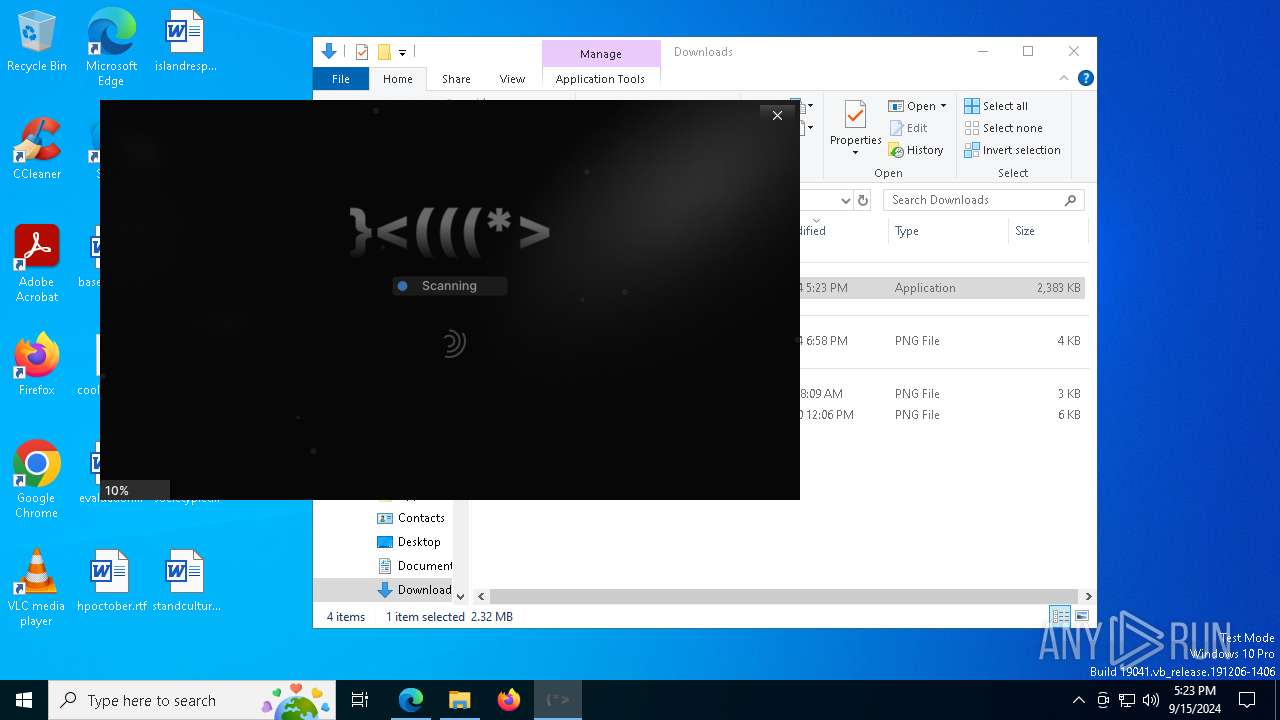This screenshot has width=1280, height=720.
Task: Show hidden system tray icons
Action: (x=1078, y=700)
